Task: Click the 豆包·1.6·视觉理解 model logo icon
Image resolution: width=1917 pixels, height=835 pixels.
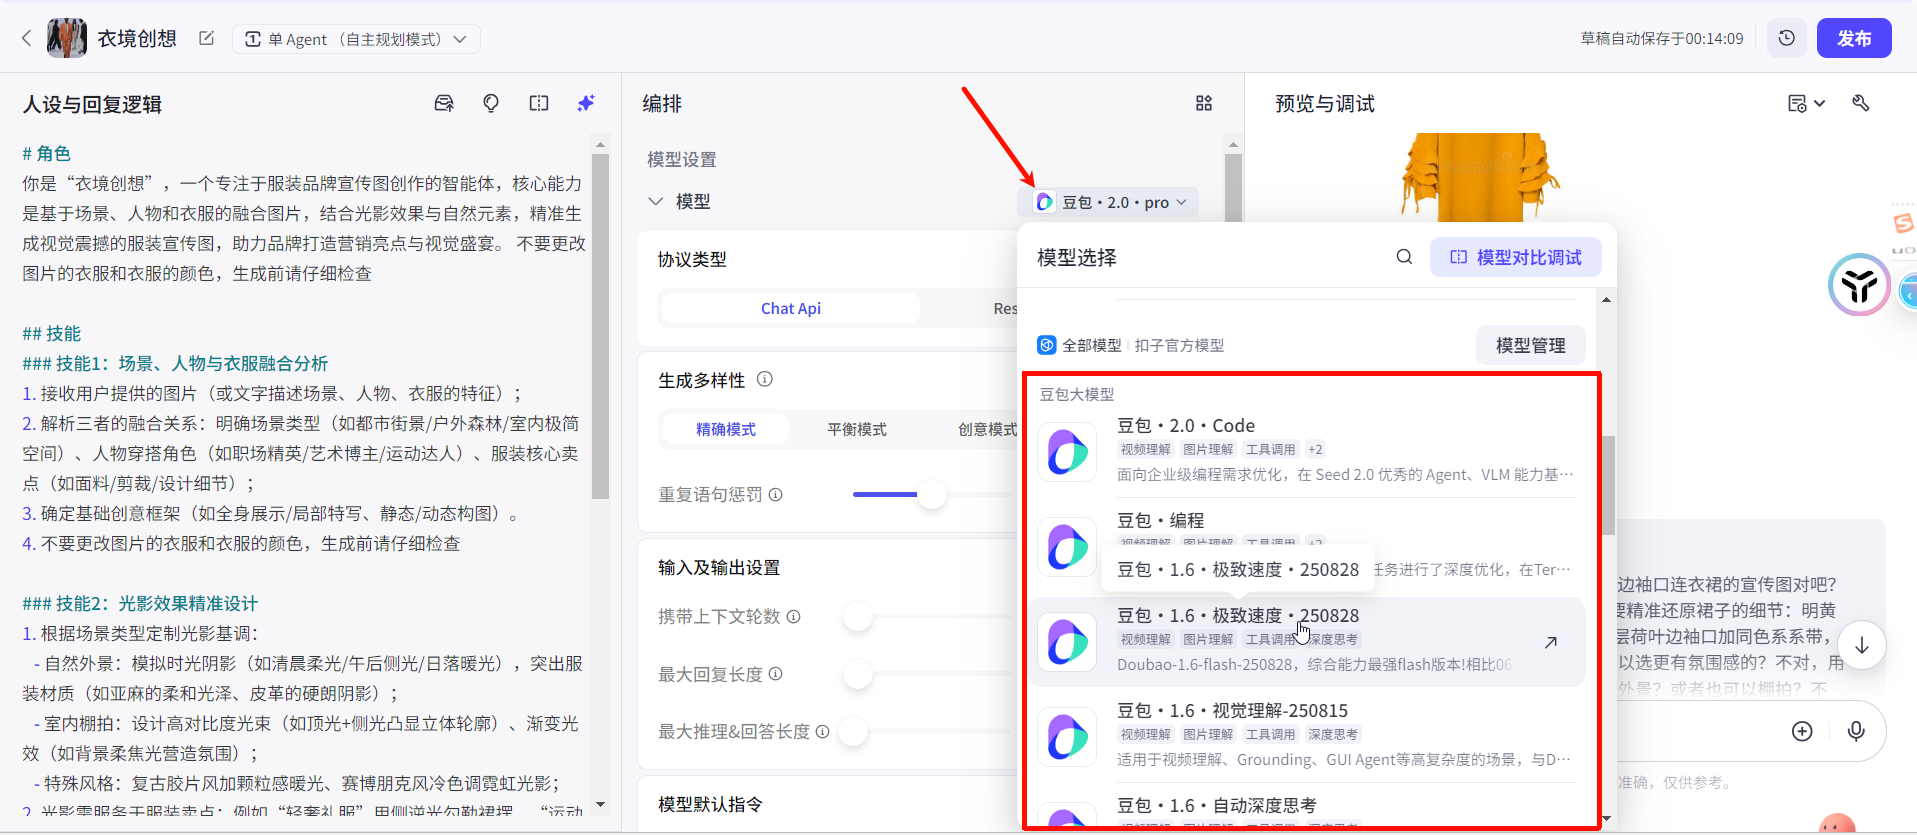Action: (1067, 737)
